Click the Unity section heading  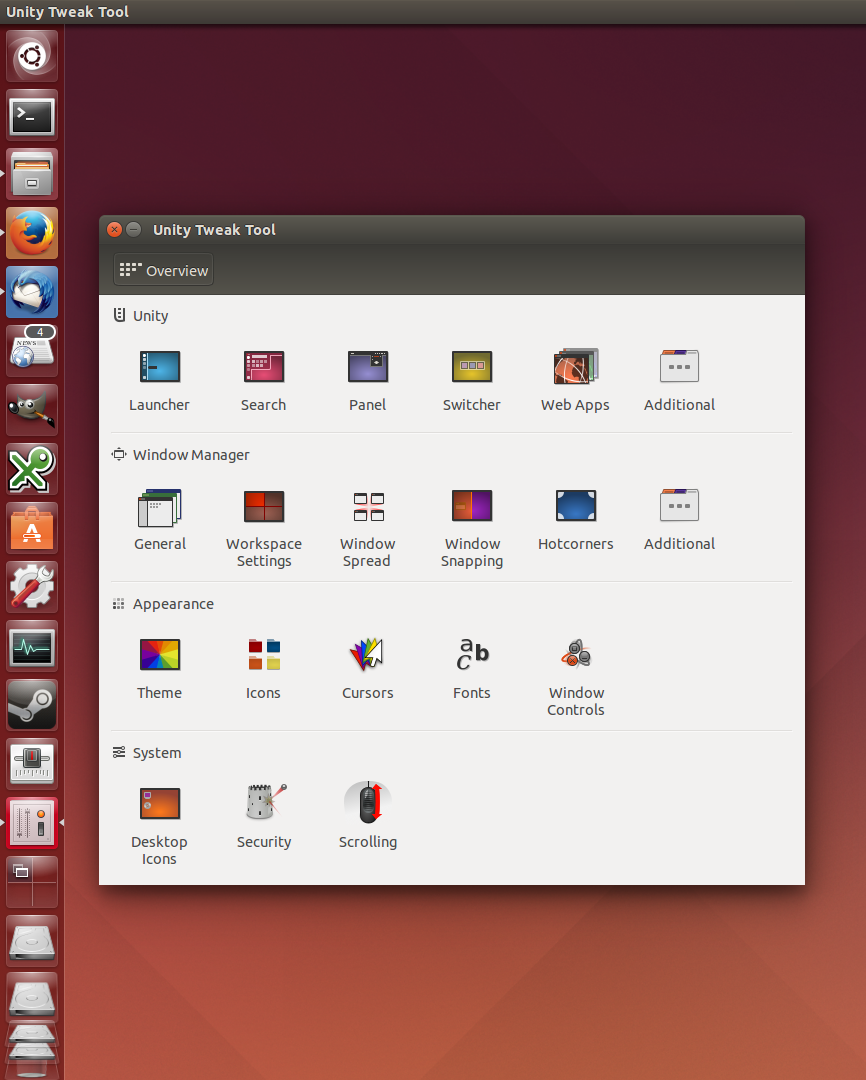[150, 316]
